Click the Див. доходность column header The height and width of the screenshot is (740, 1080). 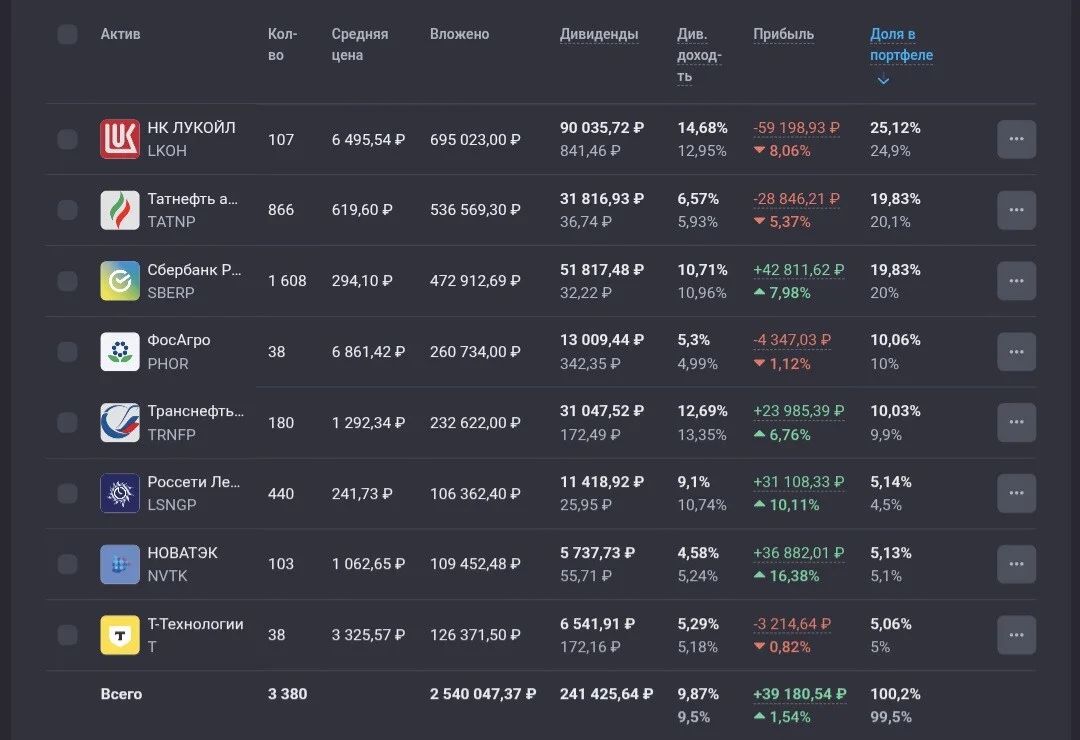click(x=699, y=55)
